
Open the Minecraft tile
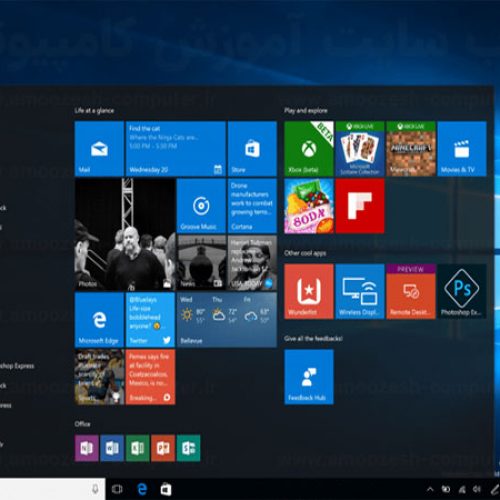[411, 149]
